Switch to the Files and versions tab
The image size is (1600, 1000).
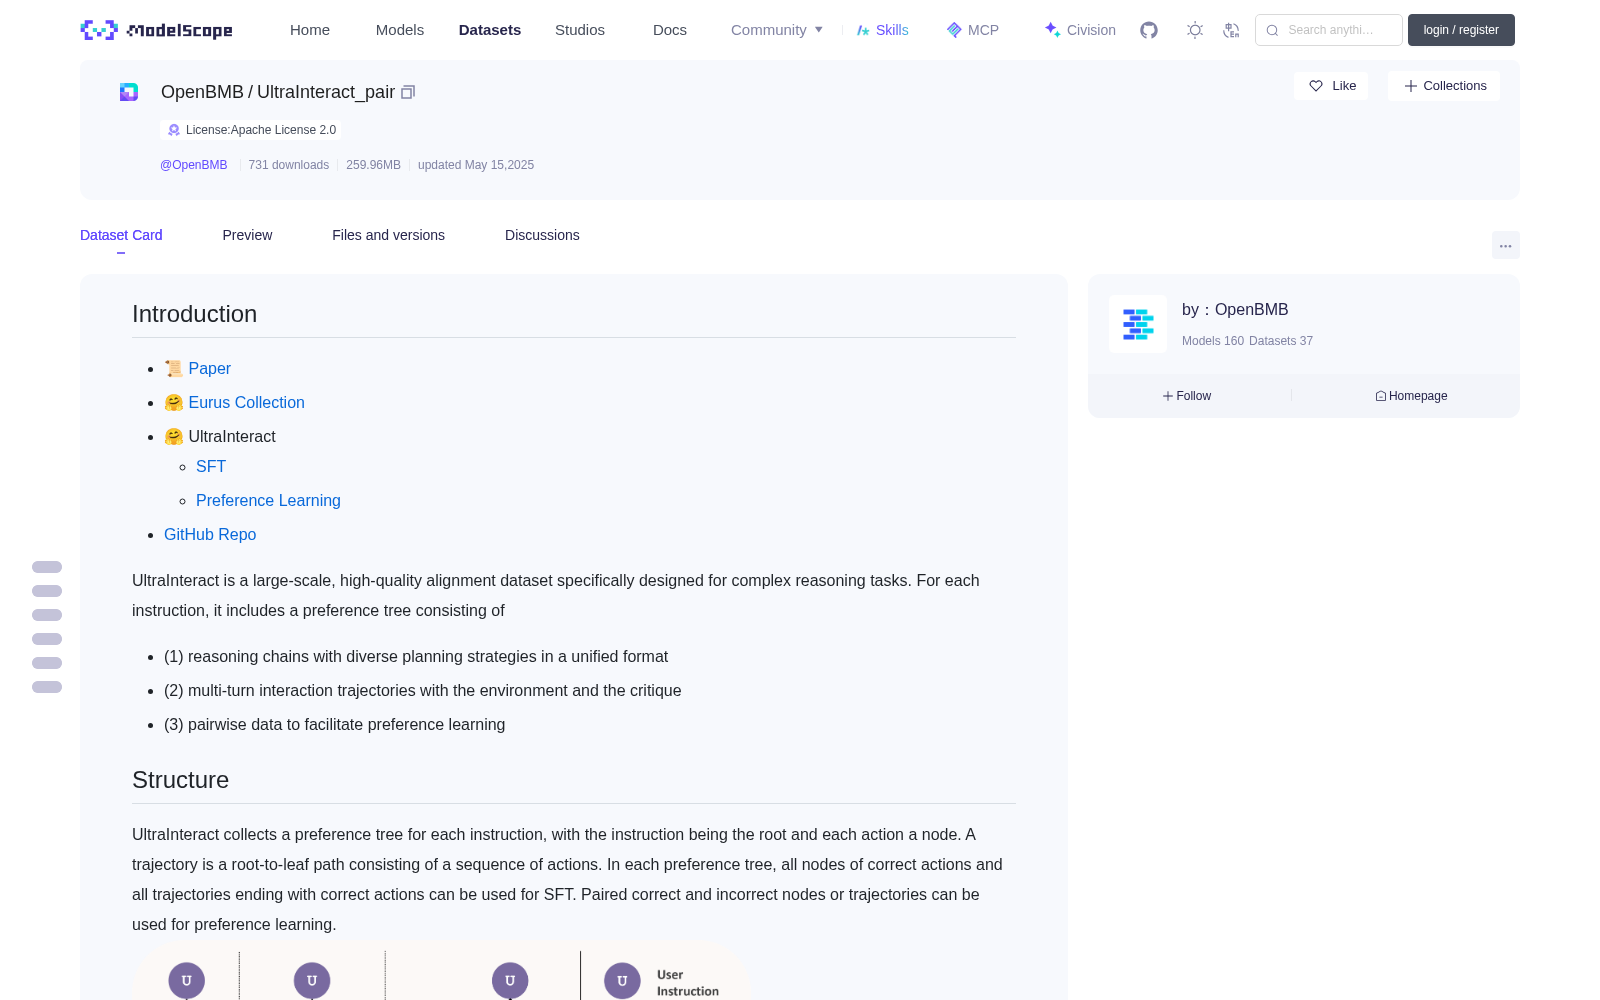click(388, 235)
